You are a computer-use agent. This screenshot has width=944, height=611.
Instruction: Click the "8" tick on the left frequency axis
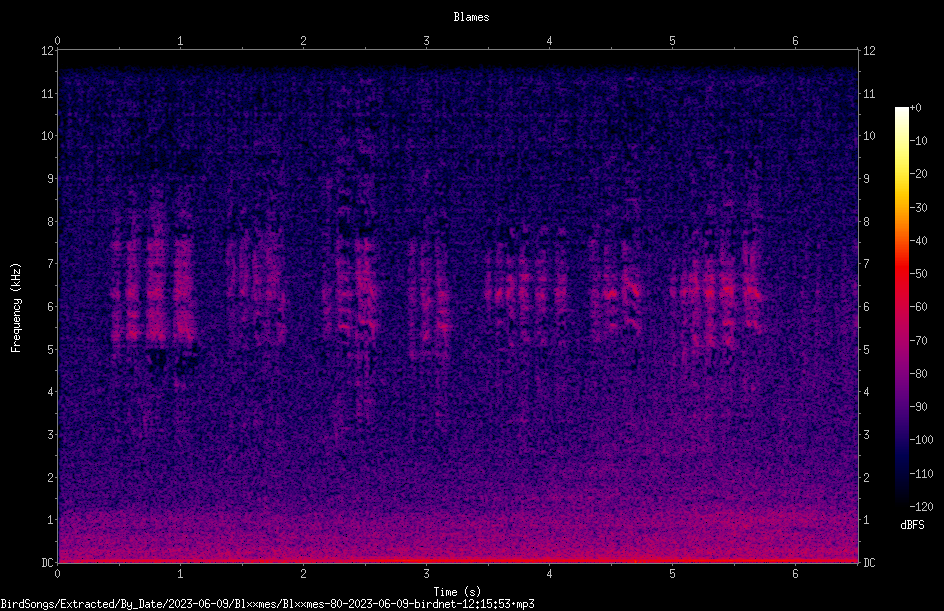[50, 222]
